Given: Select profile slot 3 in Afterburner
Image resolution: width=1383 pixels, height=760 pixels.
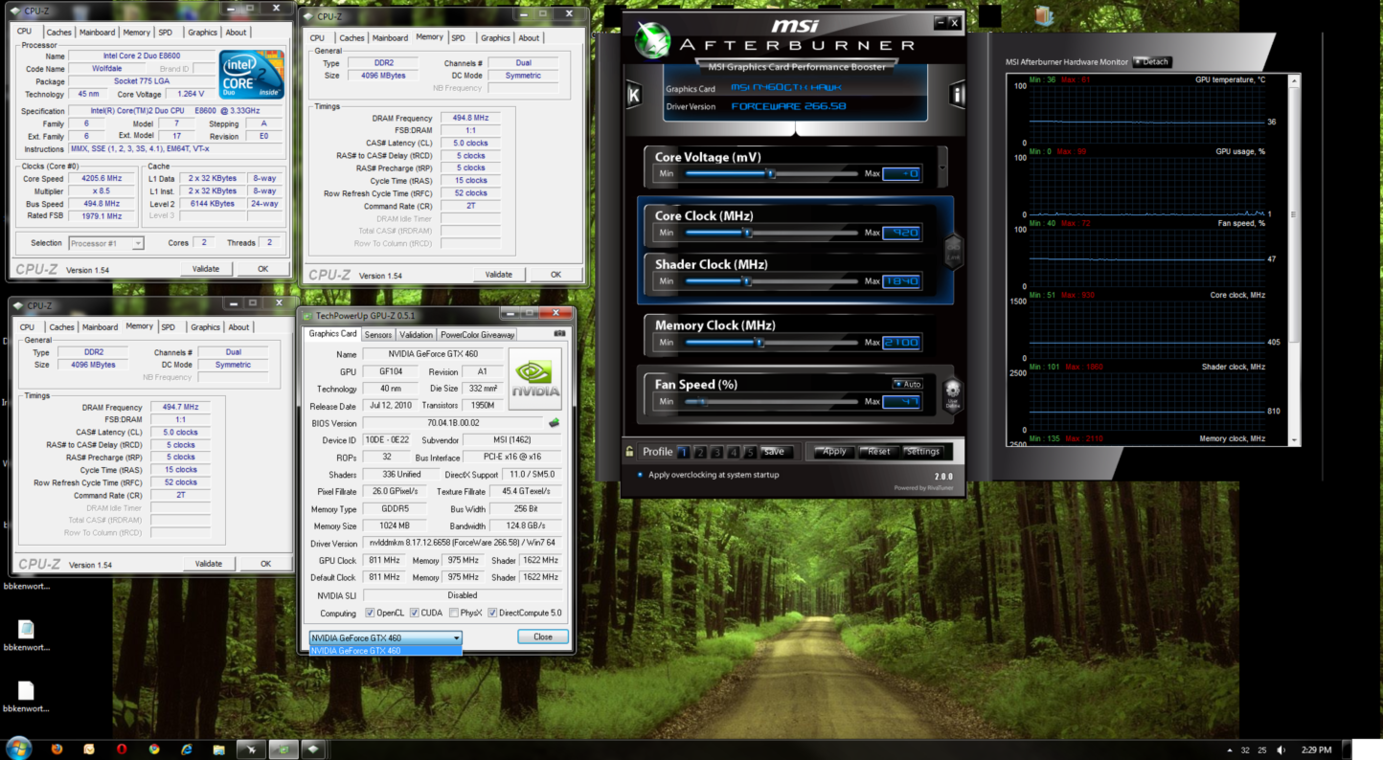Looking at the screenshot, I should (716, 452).
